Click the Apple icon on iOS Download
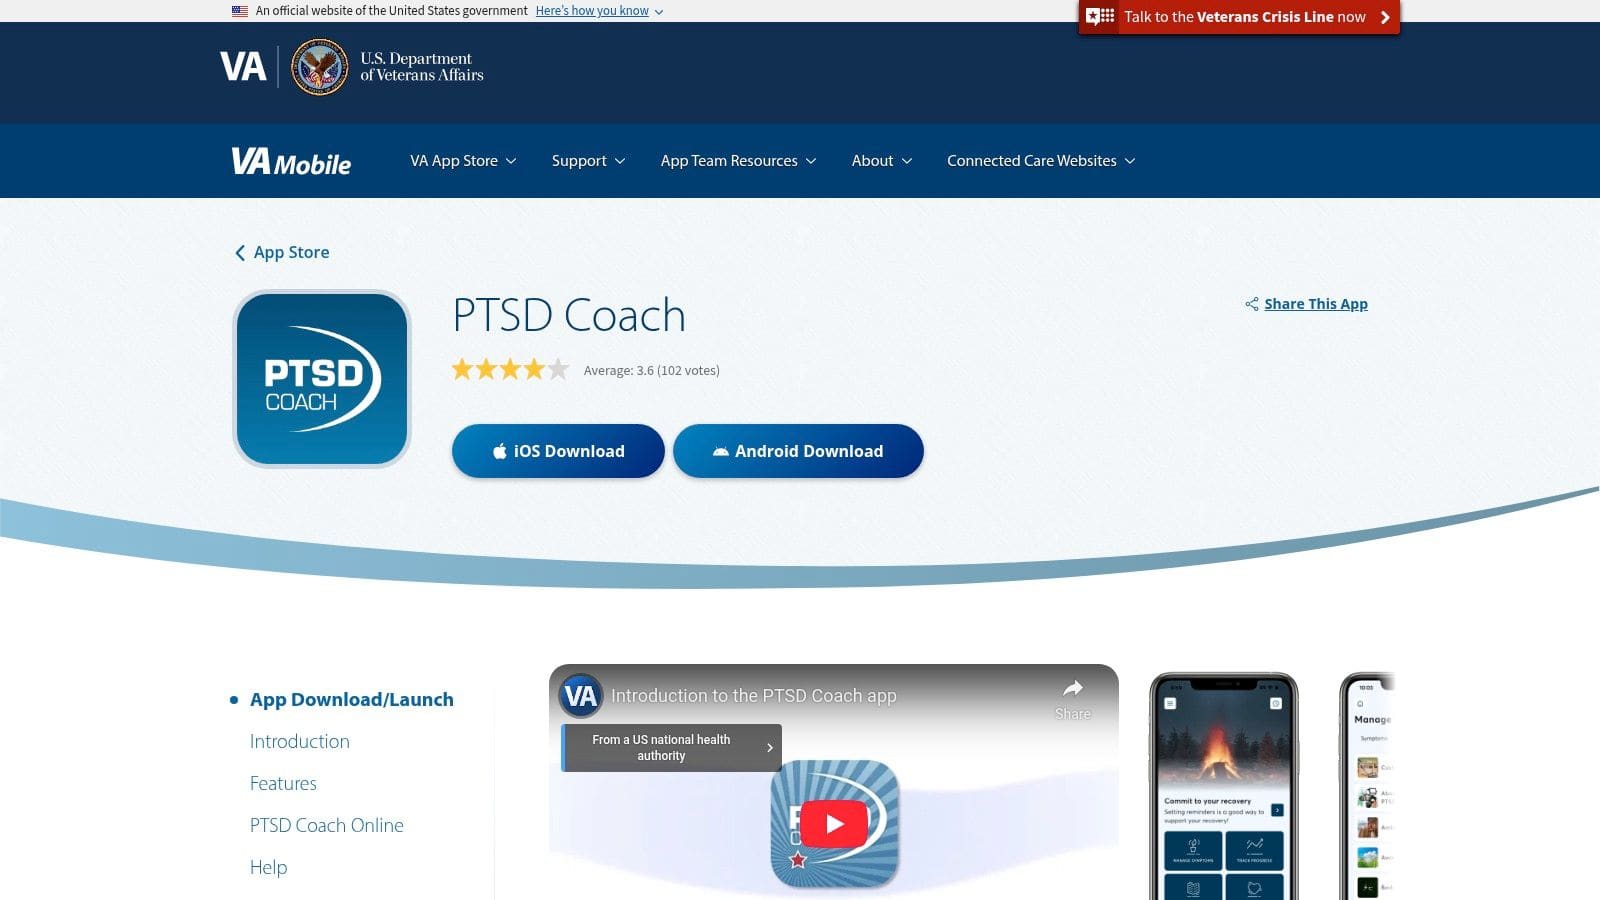Screen dimensions: 1600x900 click(x=500, y=450)
